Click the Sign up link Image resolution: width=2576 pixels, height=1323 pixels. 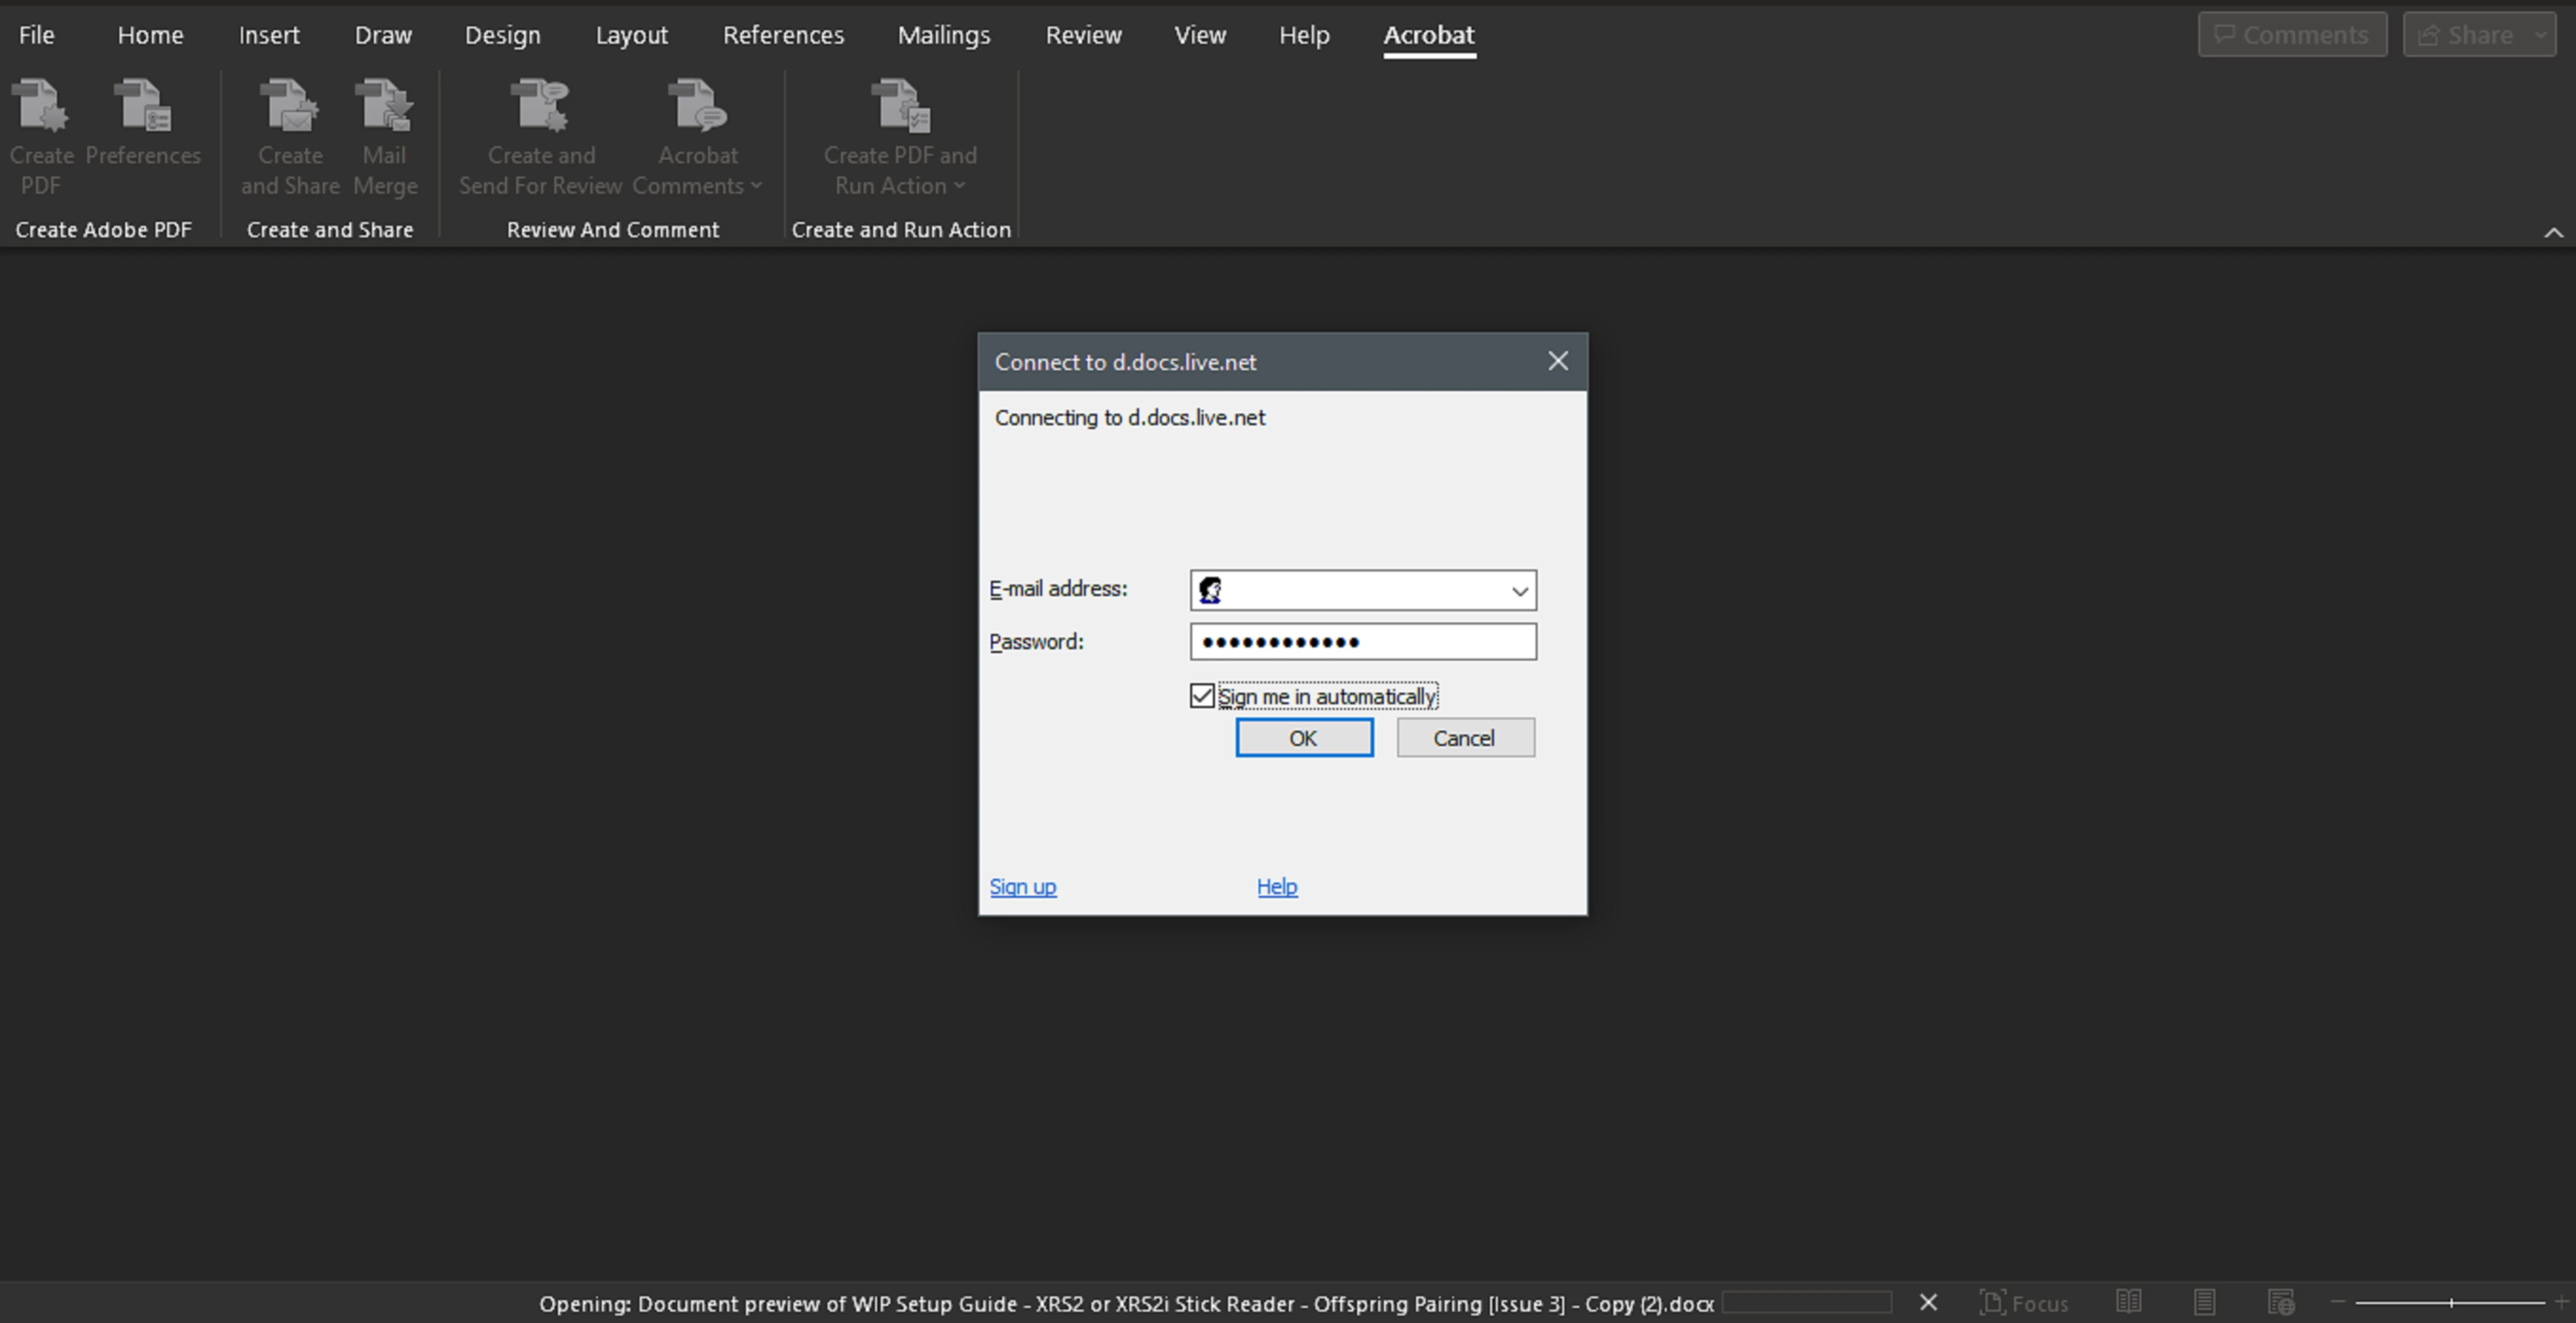pos(1022,887)
